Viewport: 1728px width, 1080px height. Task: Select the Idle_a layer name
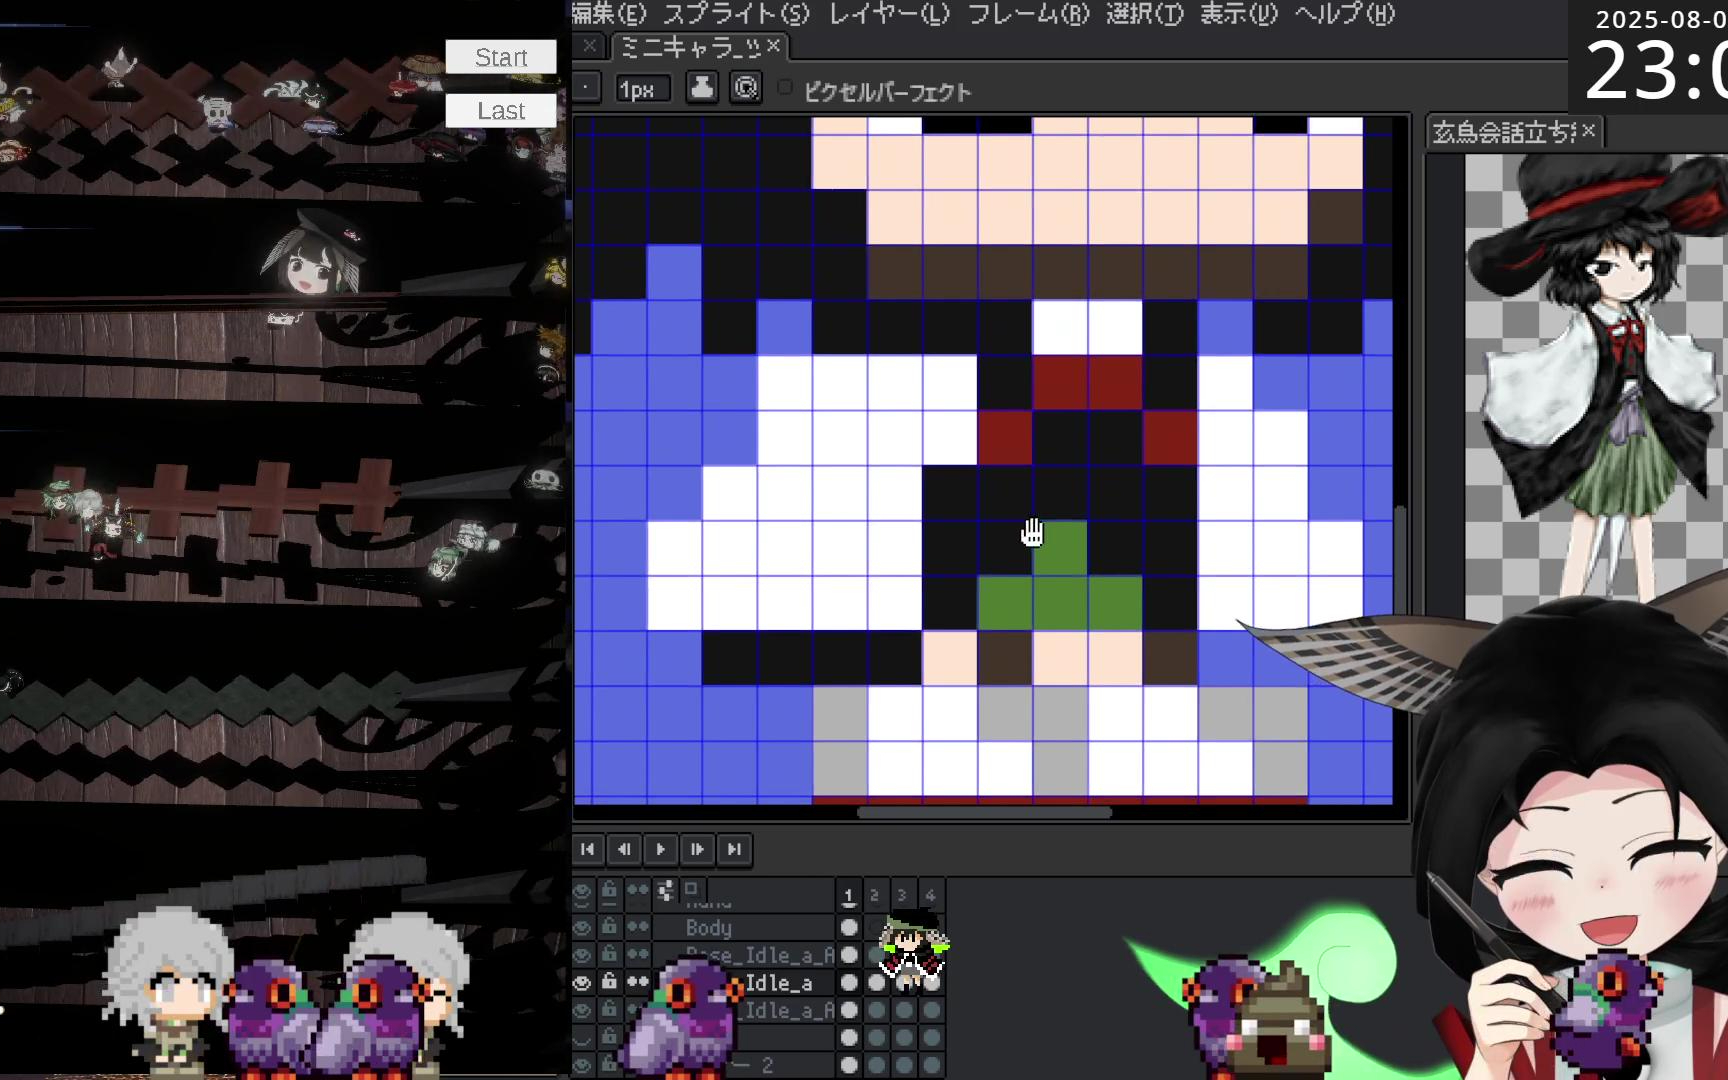pyautogui.click(x=779, y=983)
